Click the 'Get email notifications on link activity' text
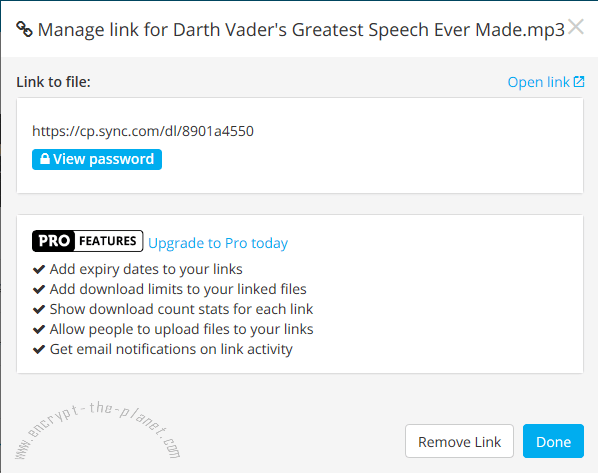Image resolution: width=598 pixels, height=473 pixels. [x=171, y=349]
